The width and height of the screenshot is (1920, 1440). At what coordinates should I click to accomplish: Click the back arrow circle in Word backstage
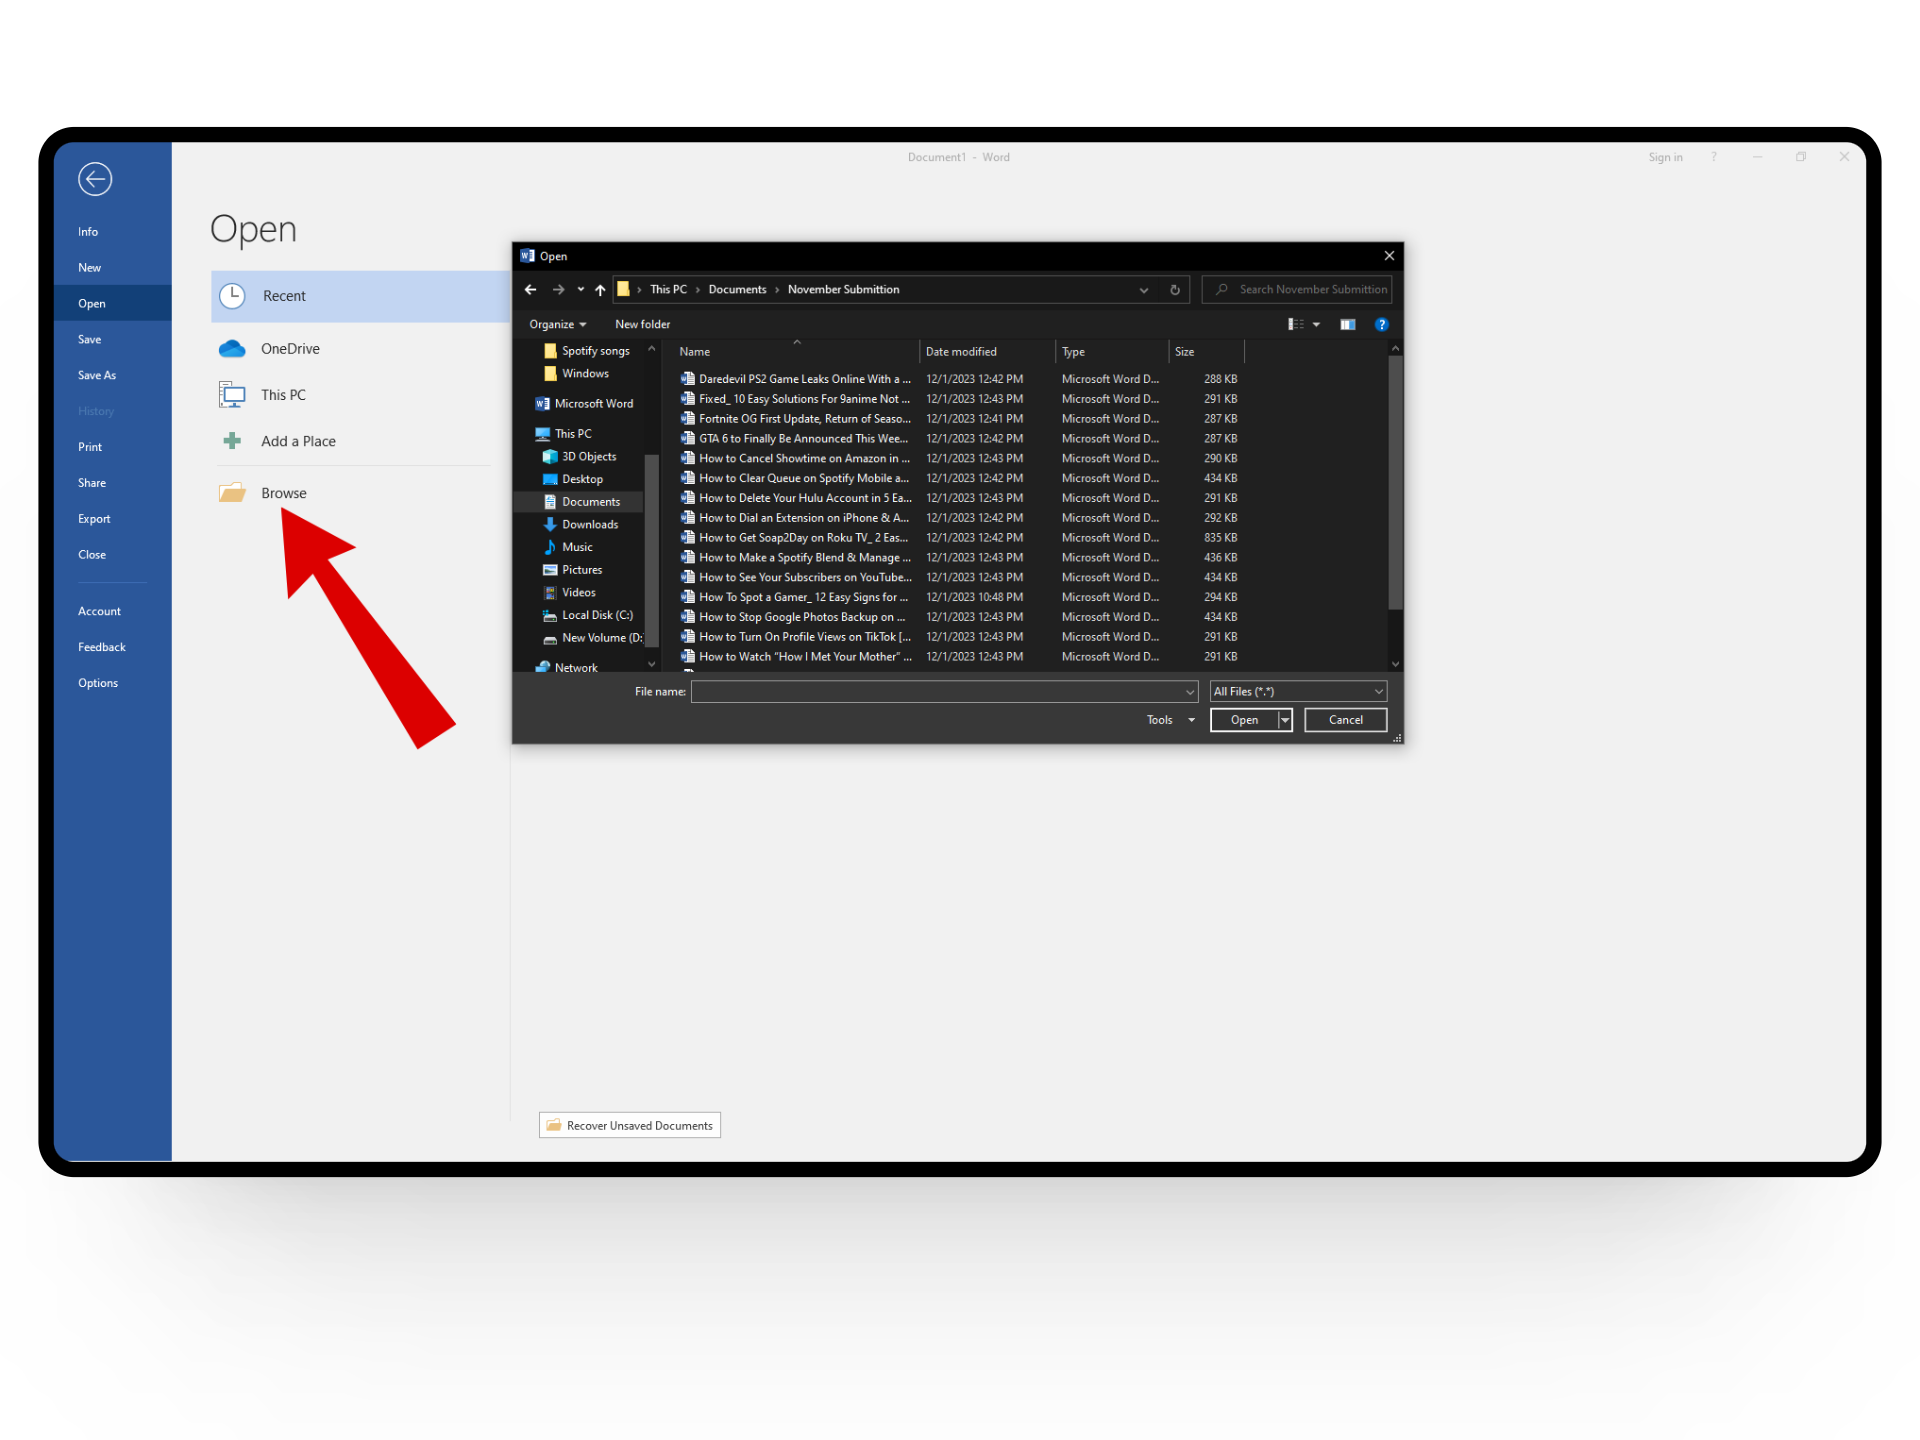tap(95, 179)
